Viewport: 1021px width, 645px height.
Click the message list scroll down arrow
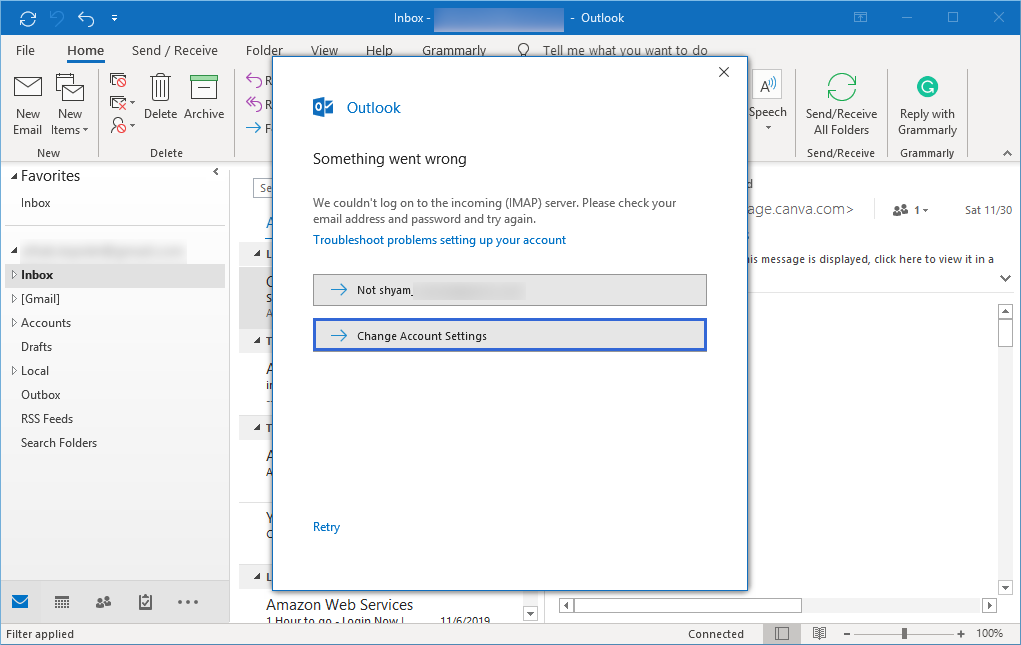pos(530,613)
